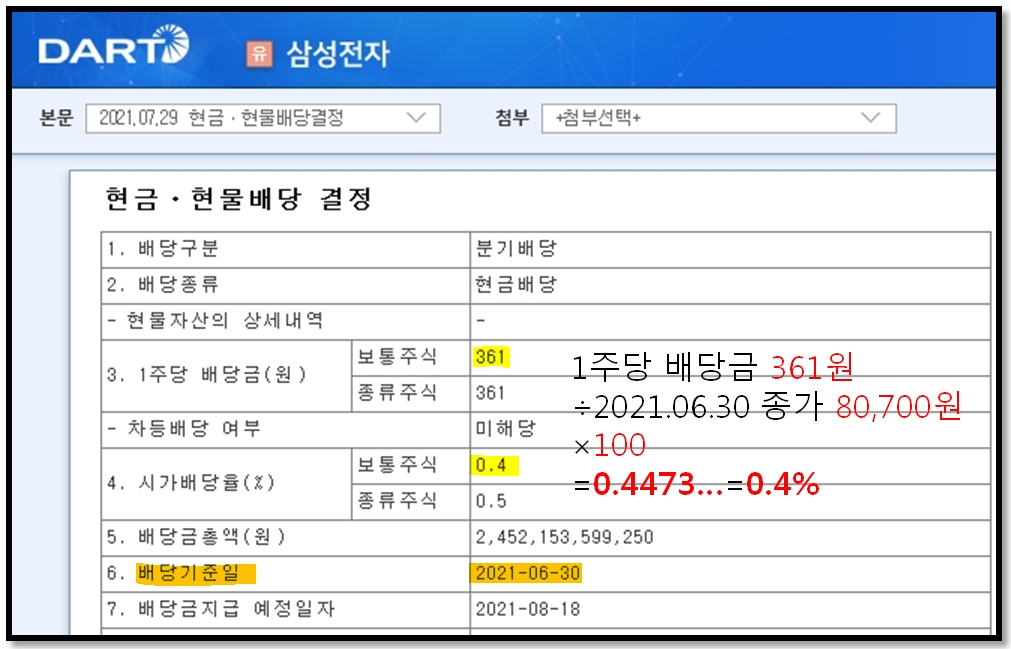The height and width of the screenshot is (649, 1011).
Task: Click the DART logo
Action: (113, 46)
